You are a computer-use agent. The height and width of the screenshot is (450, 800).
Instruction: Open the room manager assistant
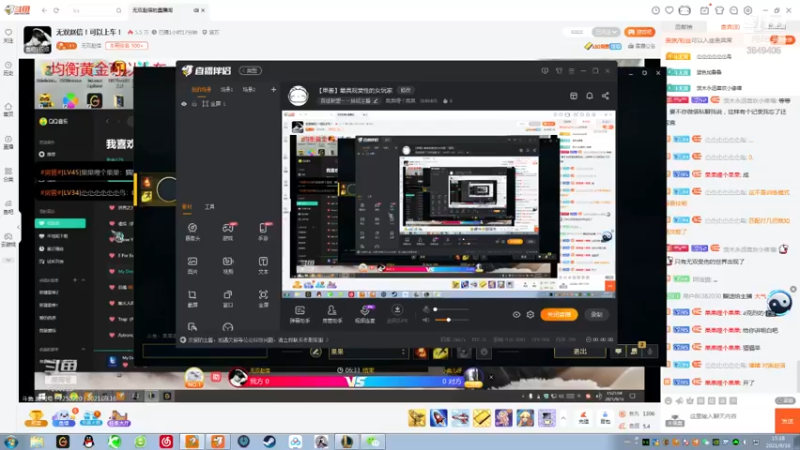coord(332,314)
